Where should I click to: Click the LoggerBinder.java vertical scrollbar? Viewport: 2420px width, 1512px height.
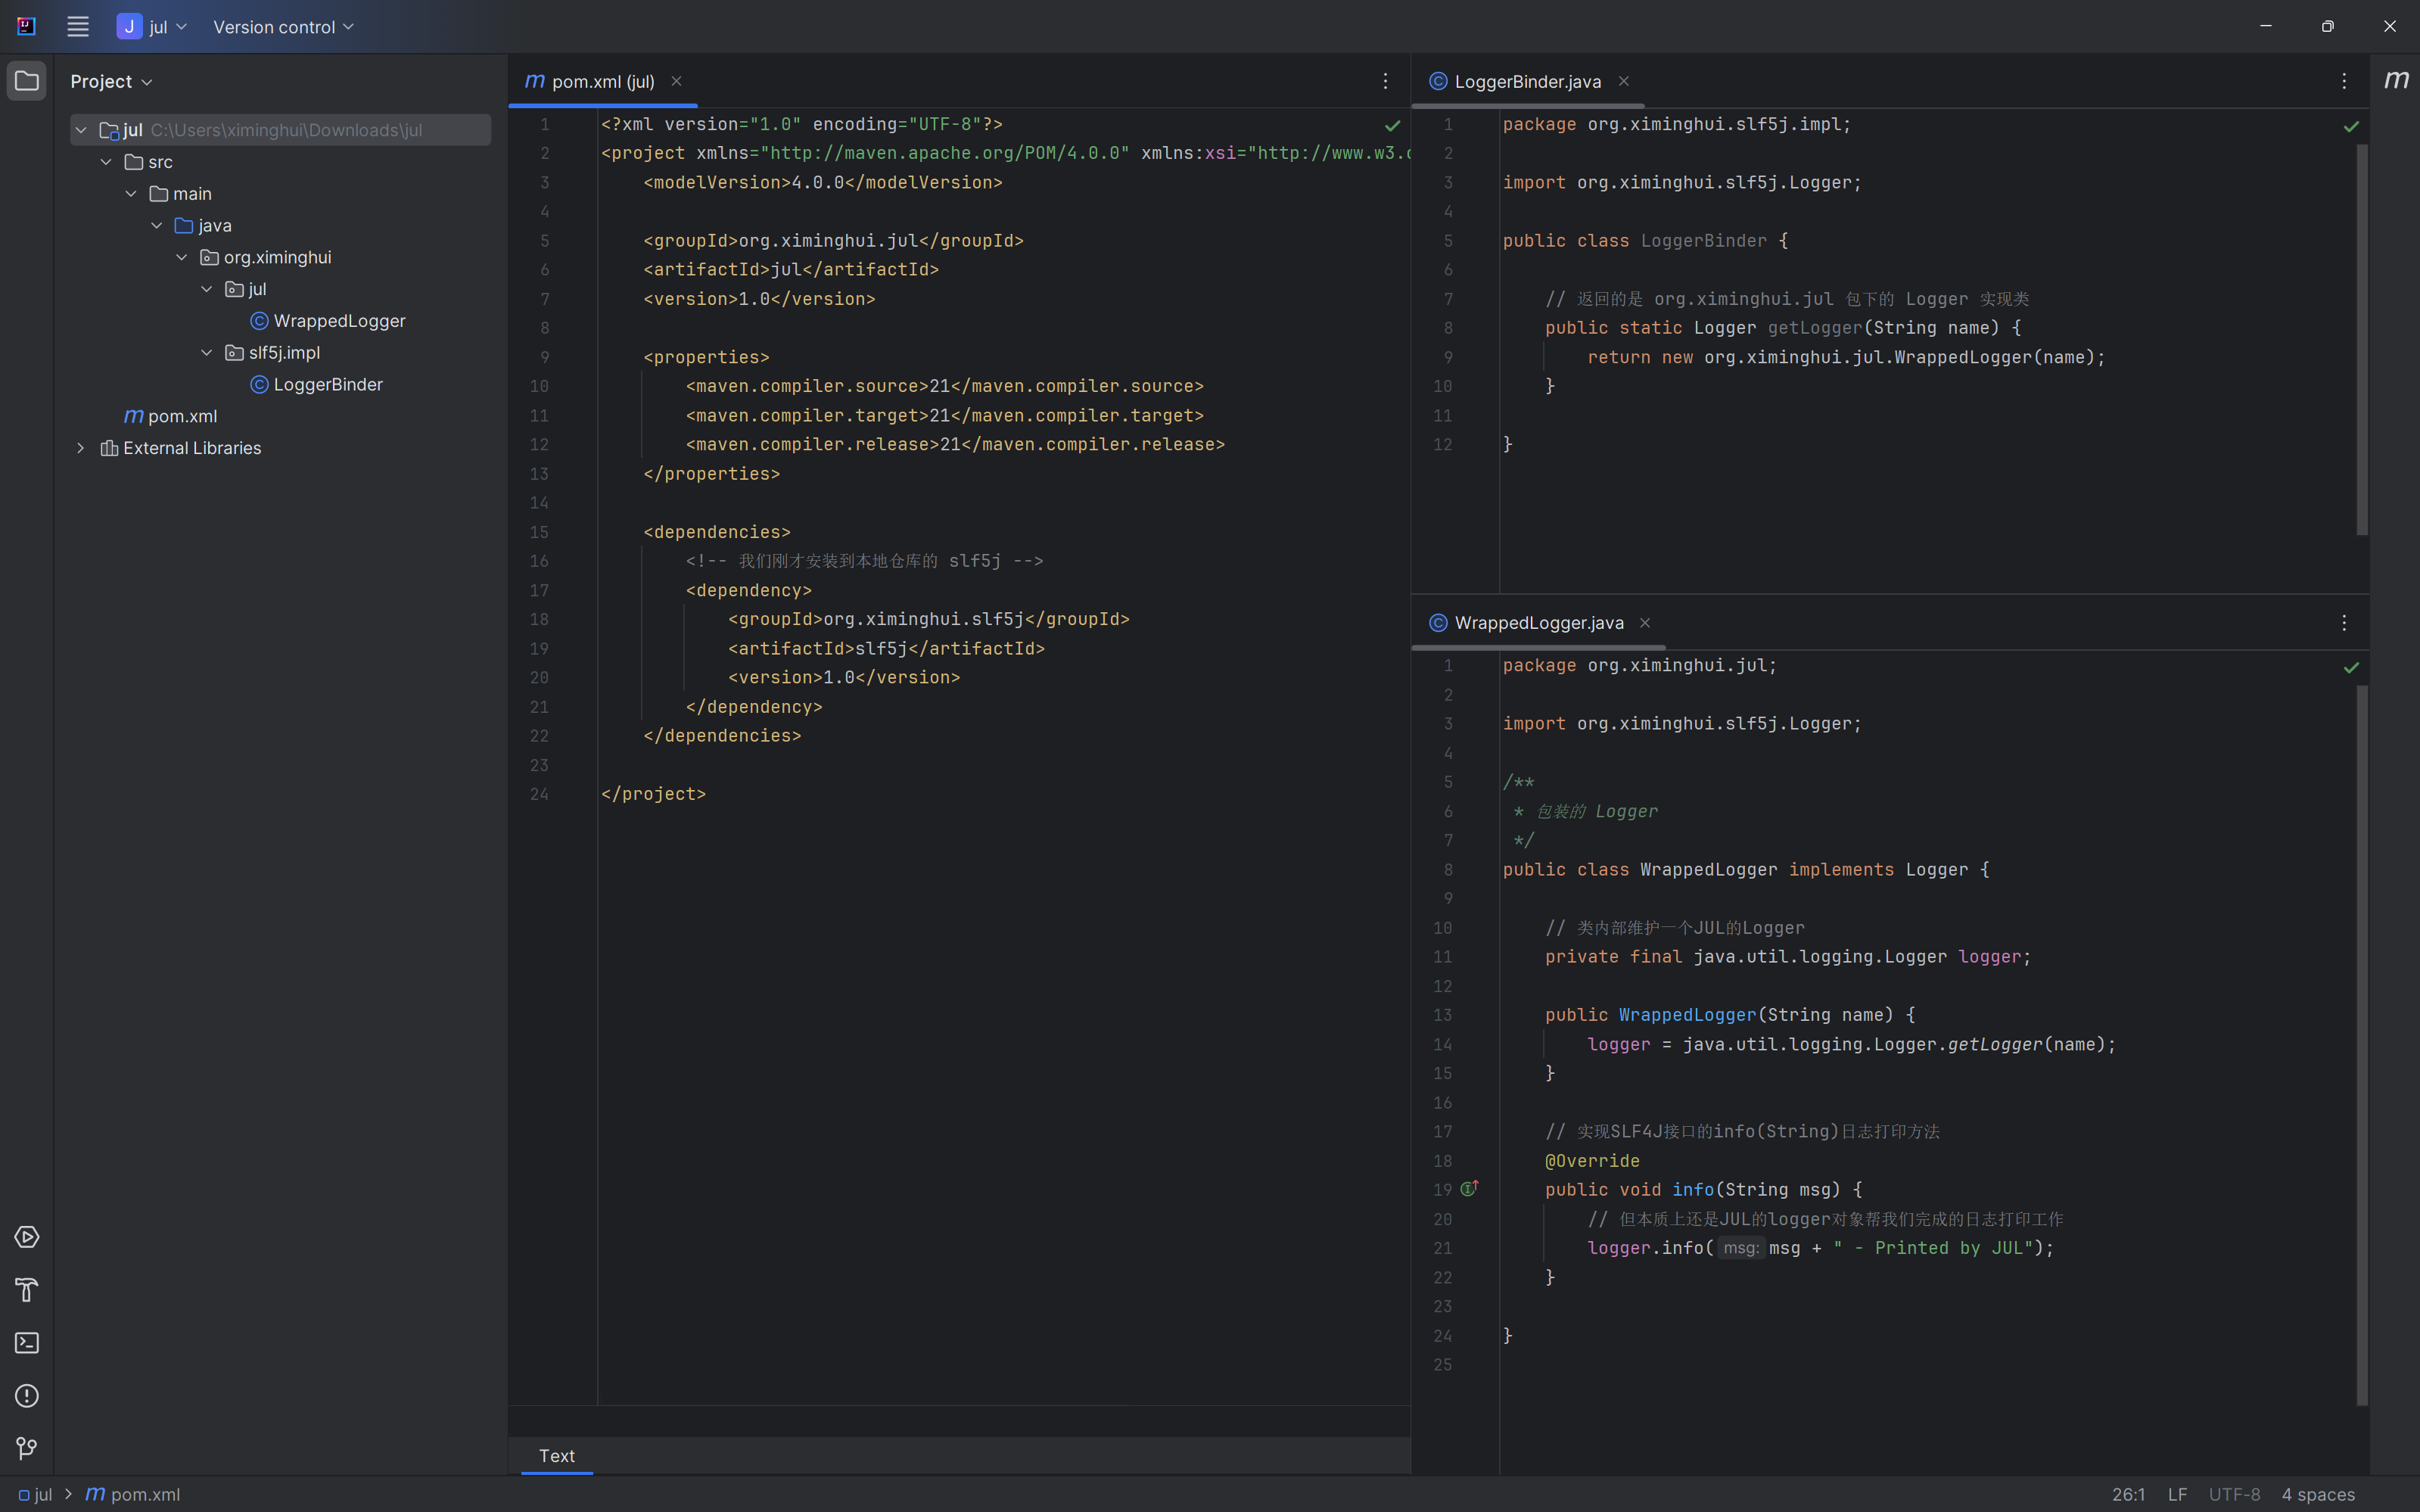pyautogui.click(x=2361, y=340)
